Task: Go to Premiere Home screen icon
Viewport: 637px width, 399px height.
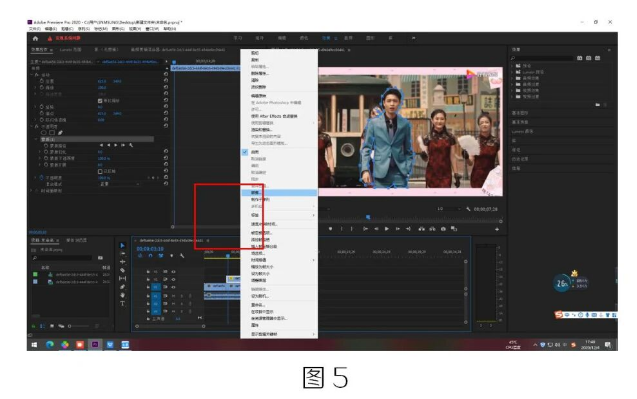Action: [35, 39]
